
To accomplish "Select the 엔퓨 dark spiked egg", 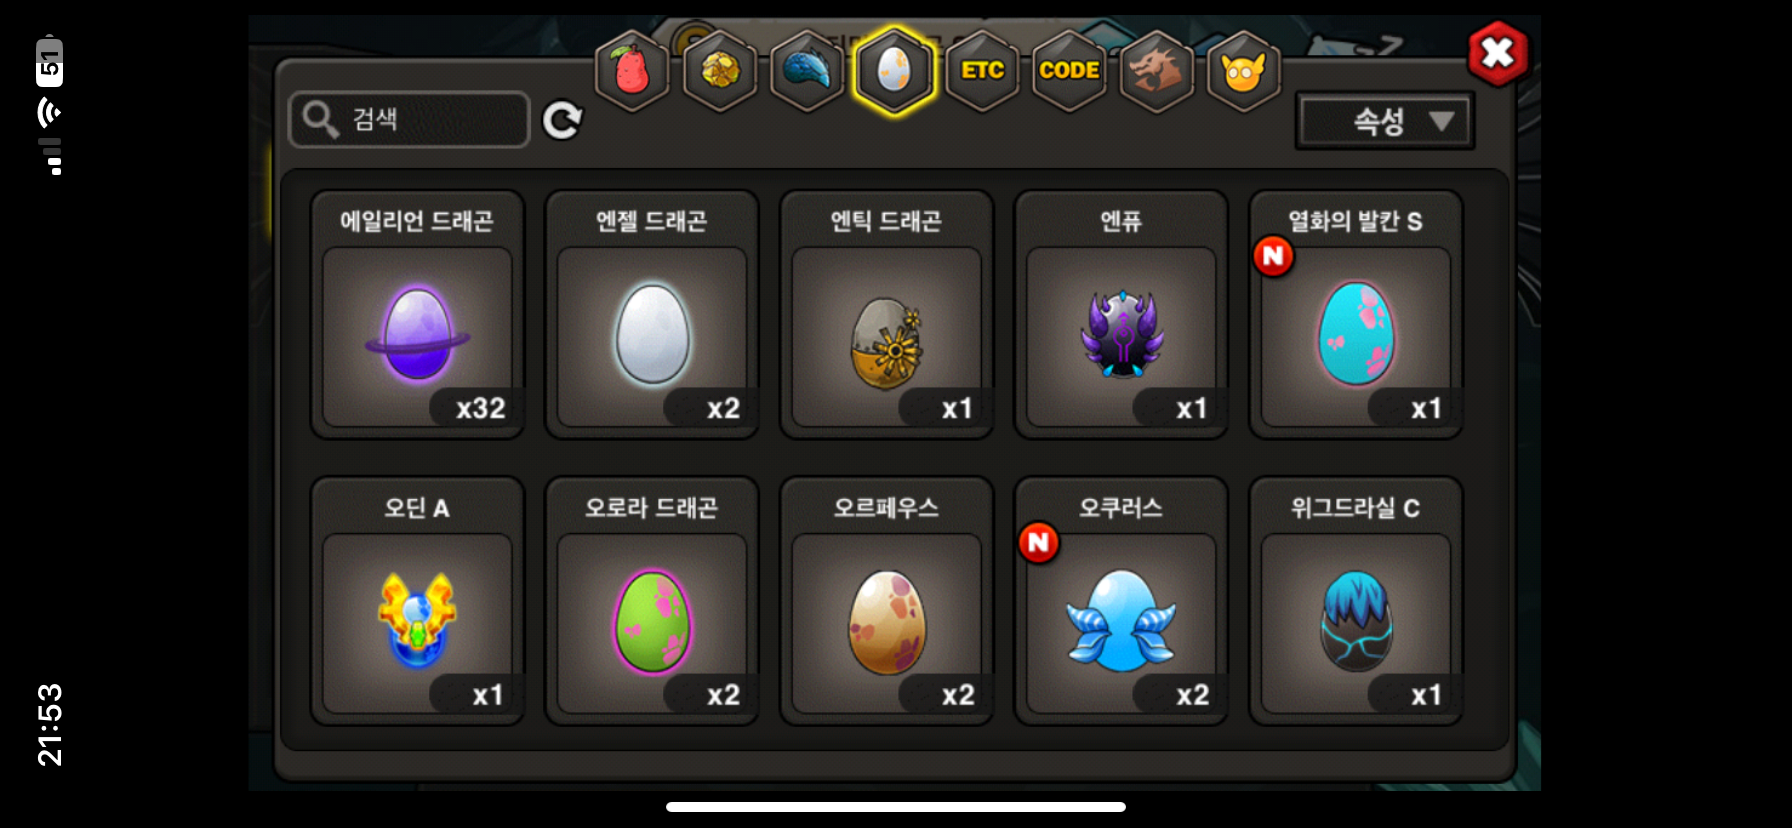I will click(1121, 314).
